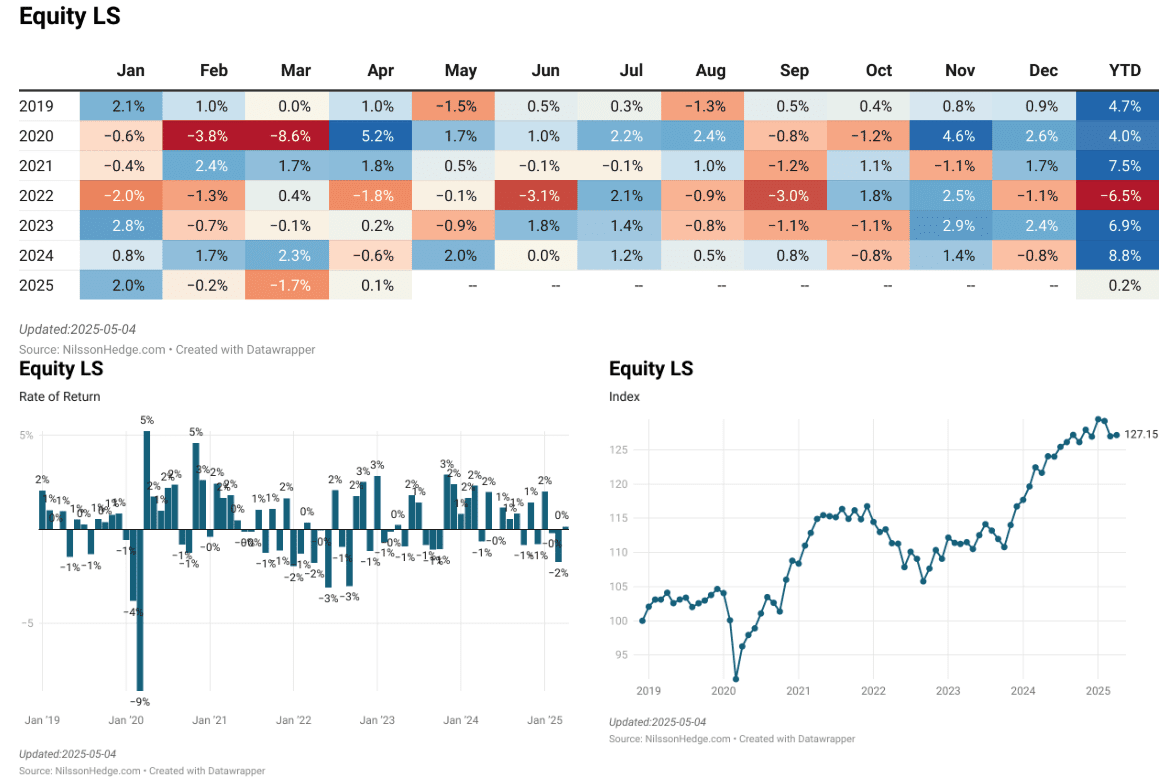Click the April 2020 5.2% cell

(379, 136)
